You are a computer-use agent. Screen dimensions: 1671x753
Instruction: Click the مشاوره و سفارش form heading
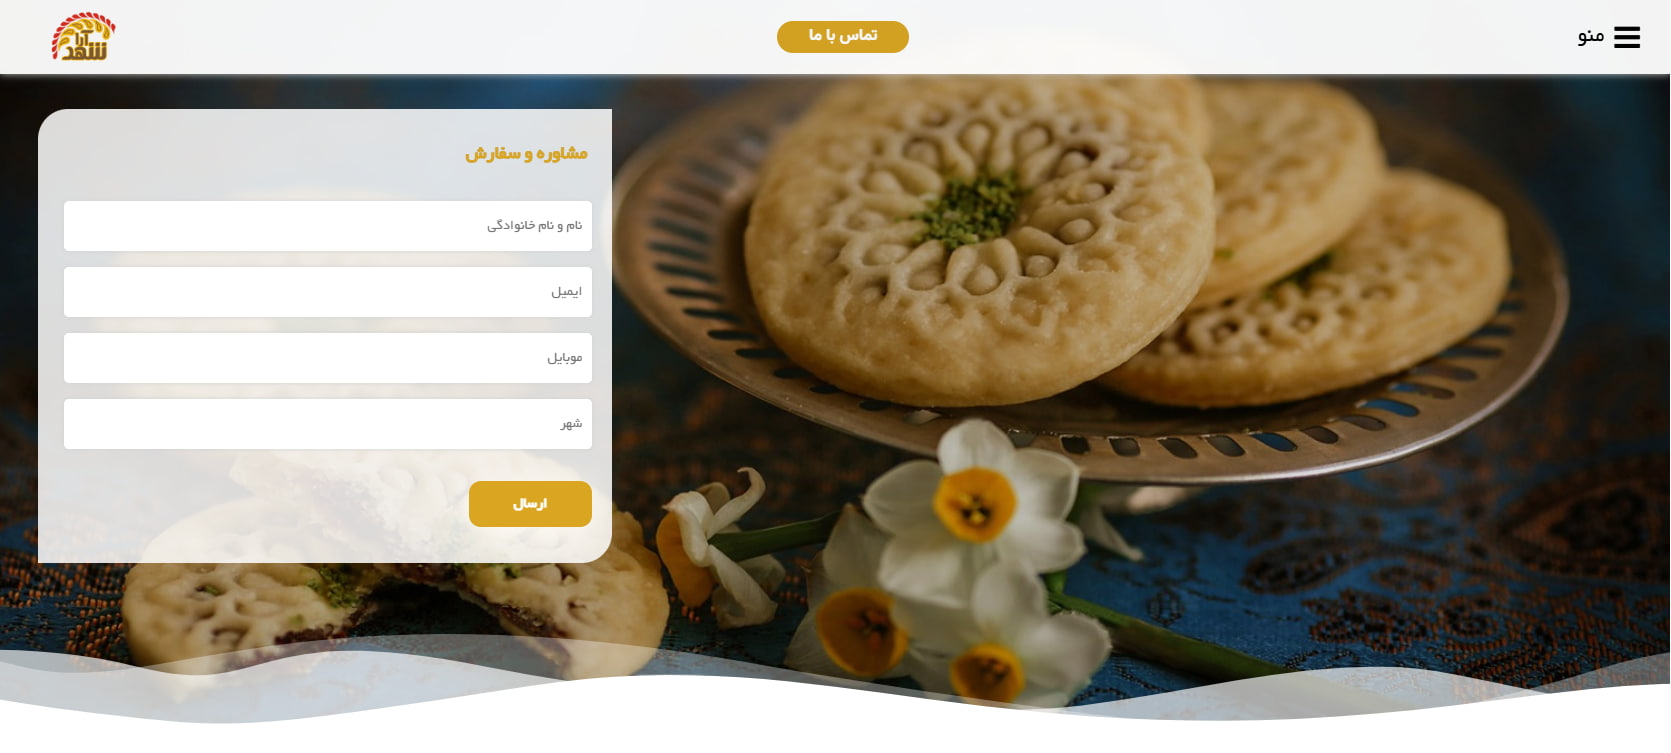[526, 154]
